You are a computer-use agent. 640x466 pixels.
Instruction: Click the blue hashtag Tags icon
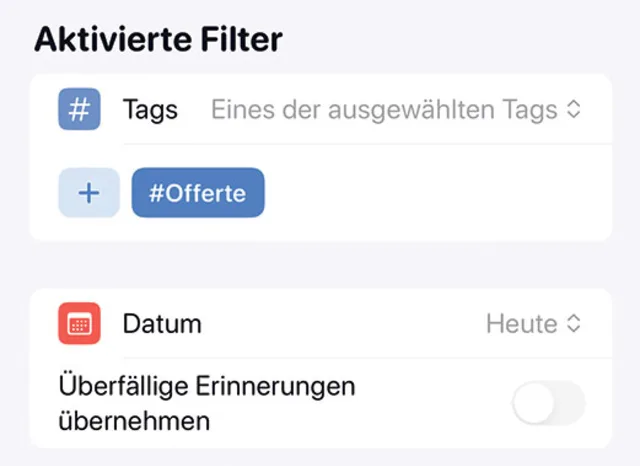click(79, 109)
